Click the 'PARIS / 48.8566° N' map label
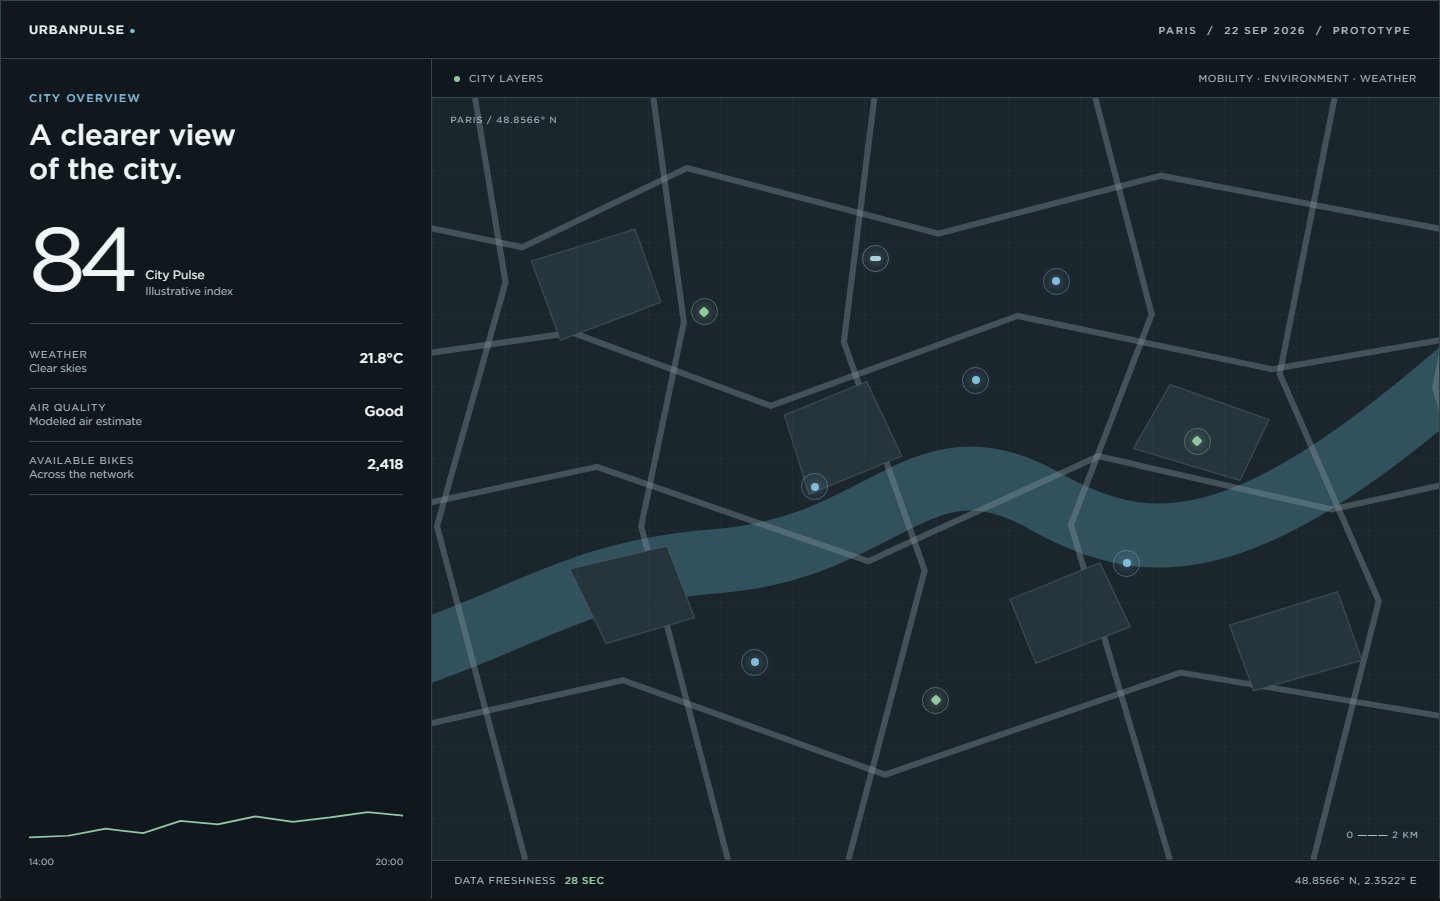The height and width of the screenshot is (901, 1440). pyautogui.click(x=503, y=120)
